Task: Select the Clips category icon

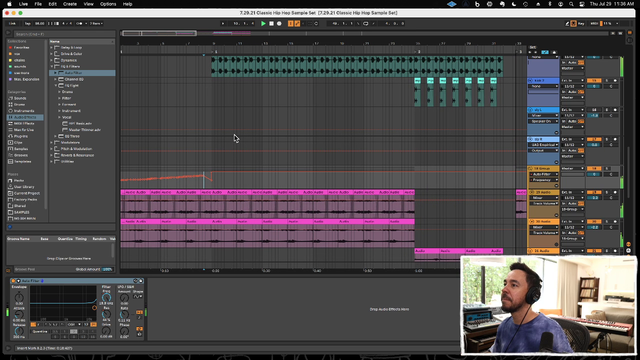Action: [x=10, y=142]
